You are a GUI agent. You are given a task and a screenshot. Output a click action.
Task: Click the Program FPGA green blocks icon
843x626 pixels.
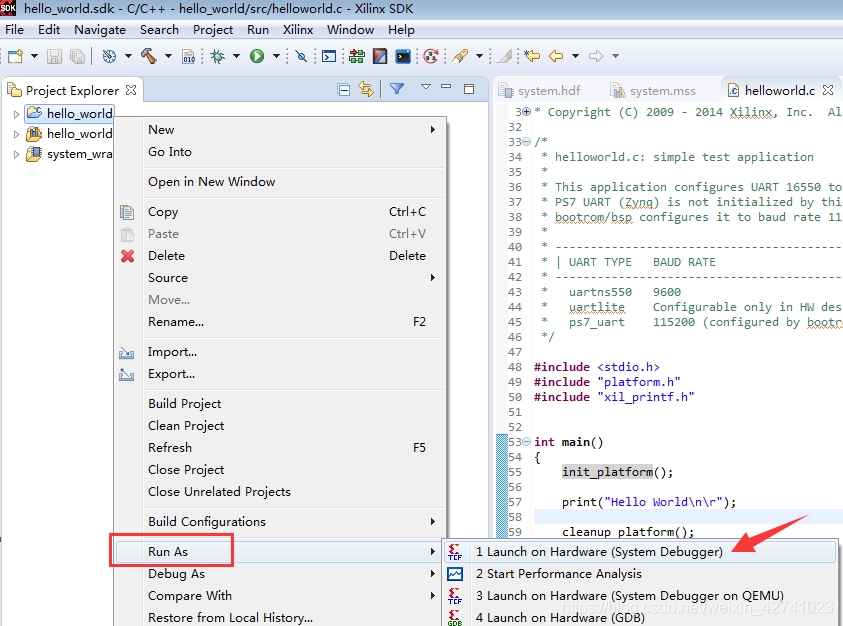click(x=356, y=56)
